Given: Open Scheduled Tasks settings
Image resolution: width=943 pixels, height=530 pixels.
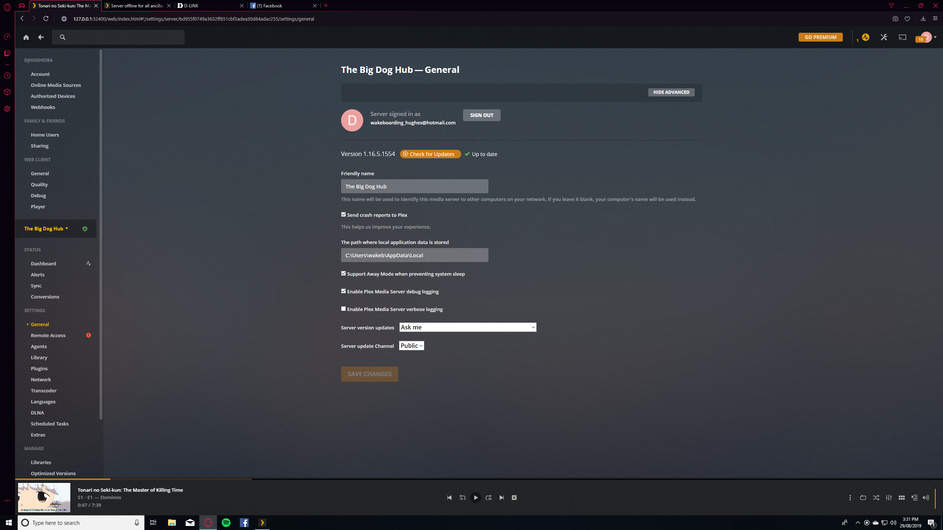Looking at the screenshot, I should tap(49, 424).
